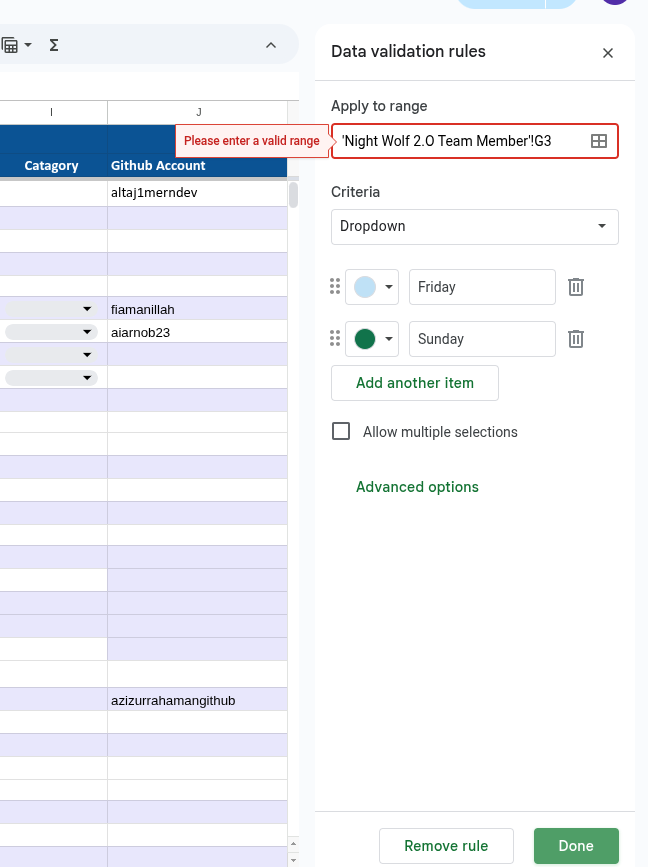Viewport: 648px width, 867px height.
Task: Enable Allow multiple selections checkbox
Action: point(341,432)
